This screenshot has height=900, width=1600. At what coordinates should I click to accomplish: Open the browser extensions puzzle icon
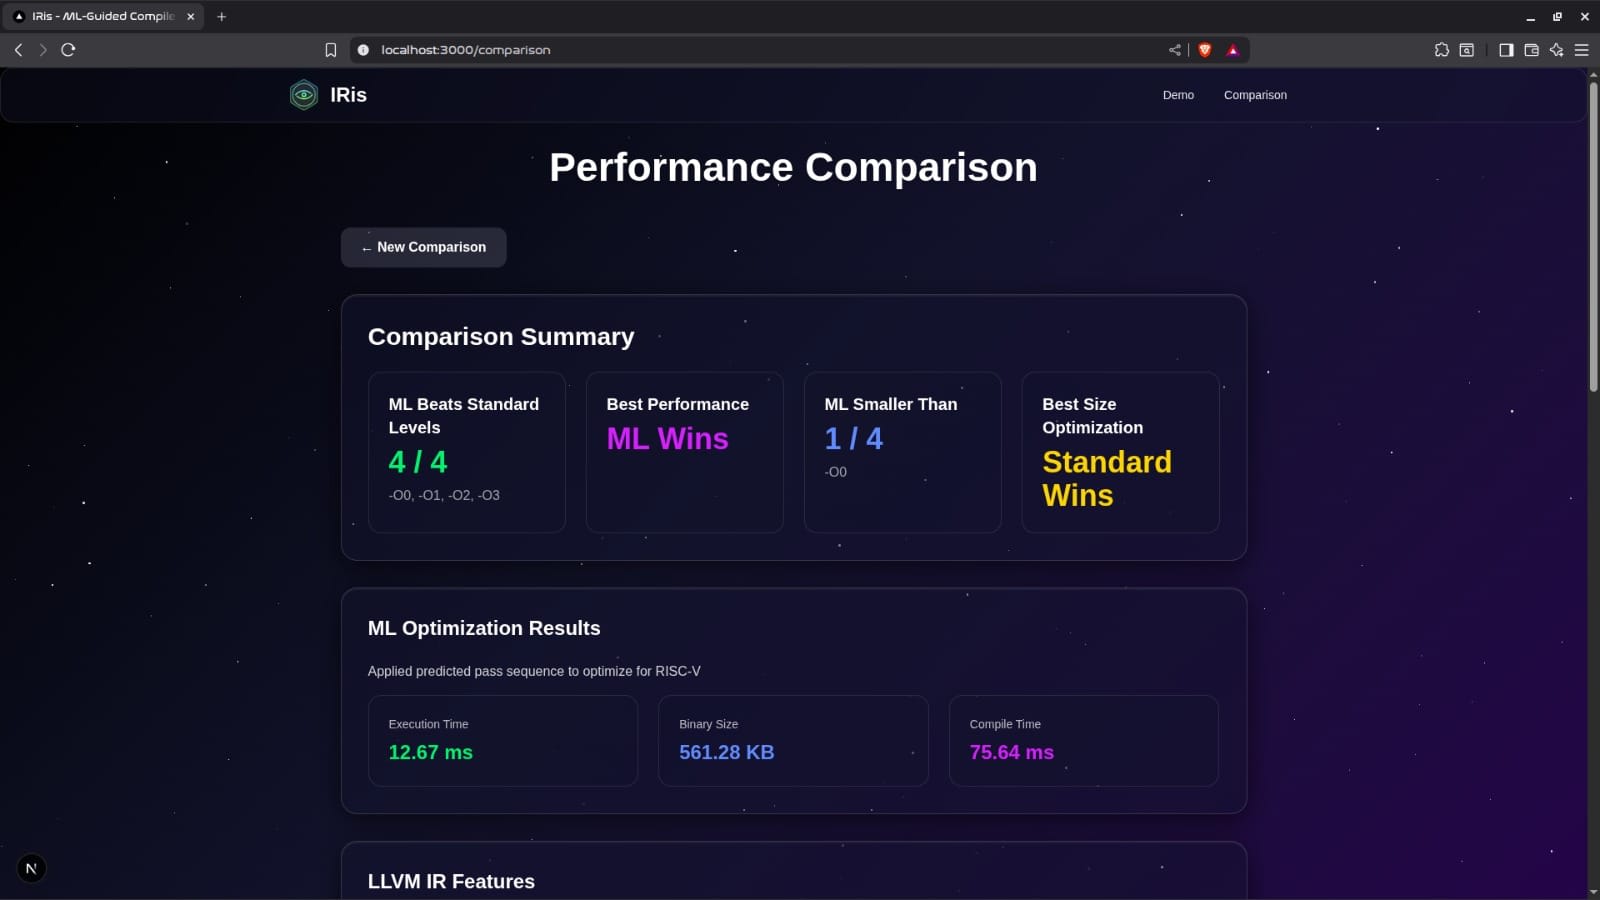1441,50
